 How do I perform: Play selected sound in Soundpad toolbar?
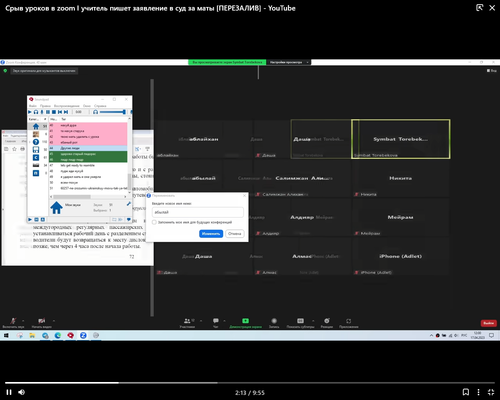(30, 112)
